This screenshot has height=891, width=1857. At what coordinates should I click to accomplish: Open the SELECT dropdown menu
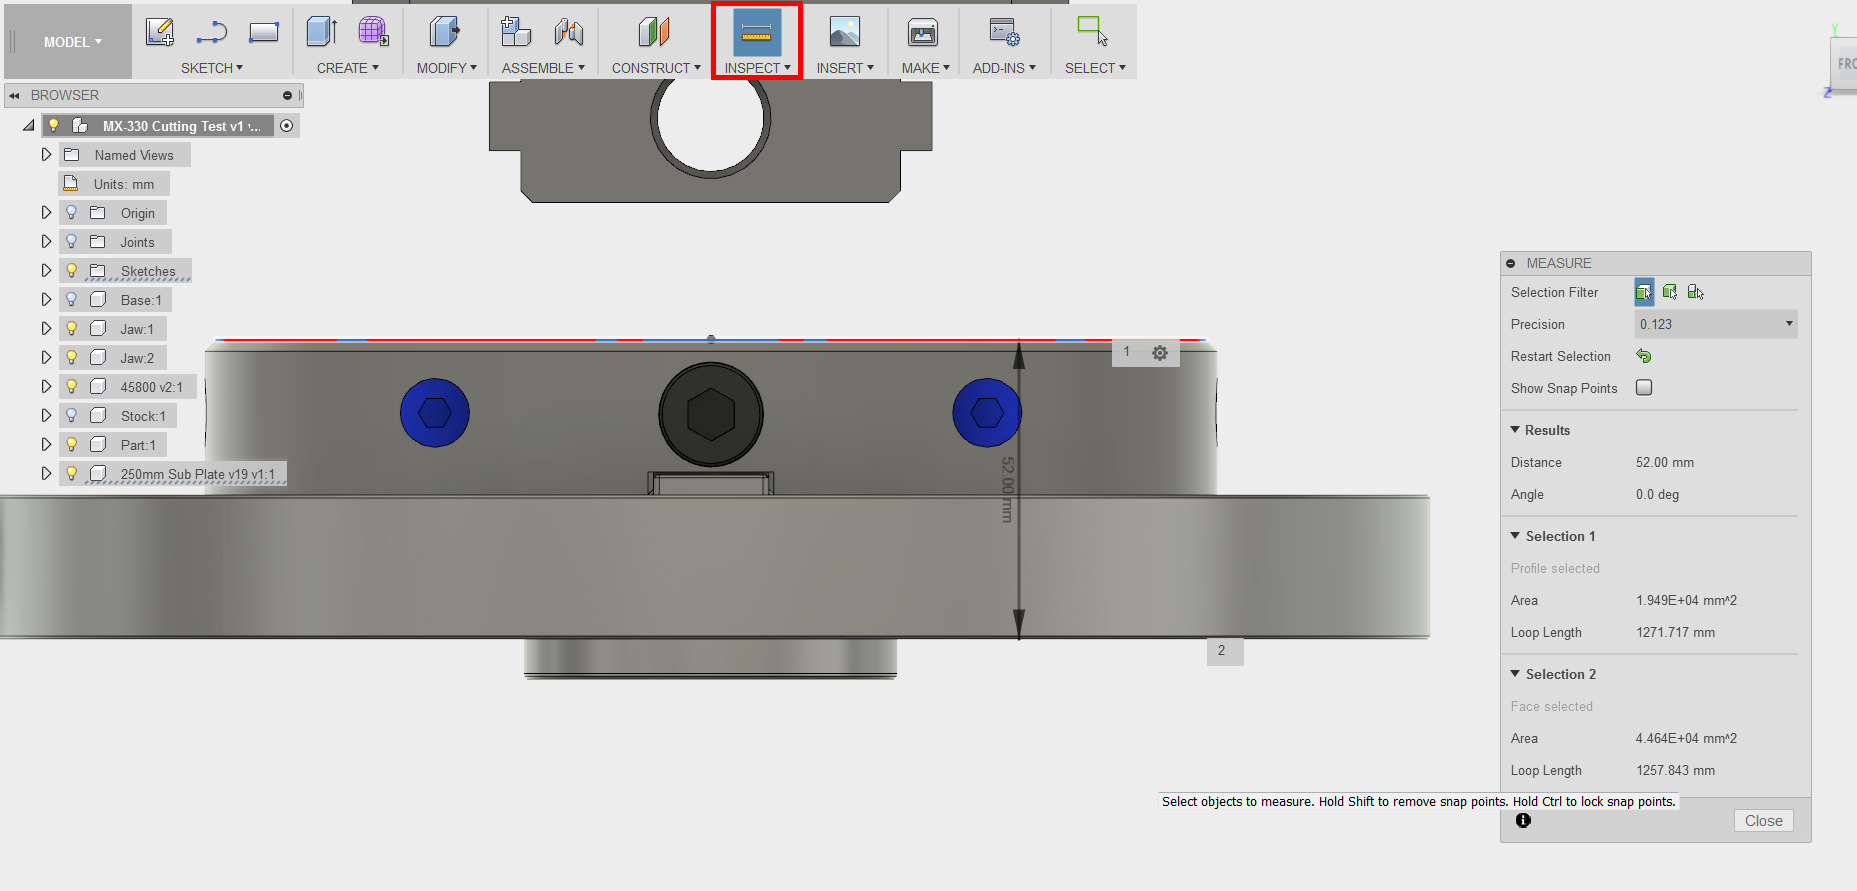click(1095, 68)
